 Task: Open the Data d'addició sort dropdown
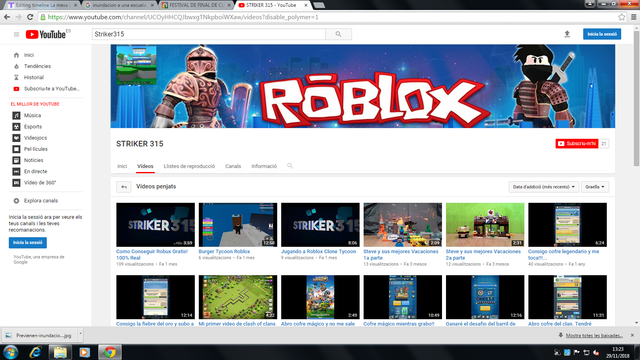[x=544, y=187]
